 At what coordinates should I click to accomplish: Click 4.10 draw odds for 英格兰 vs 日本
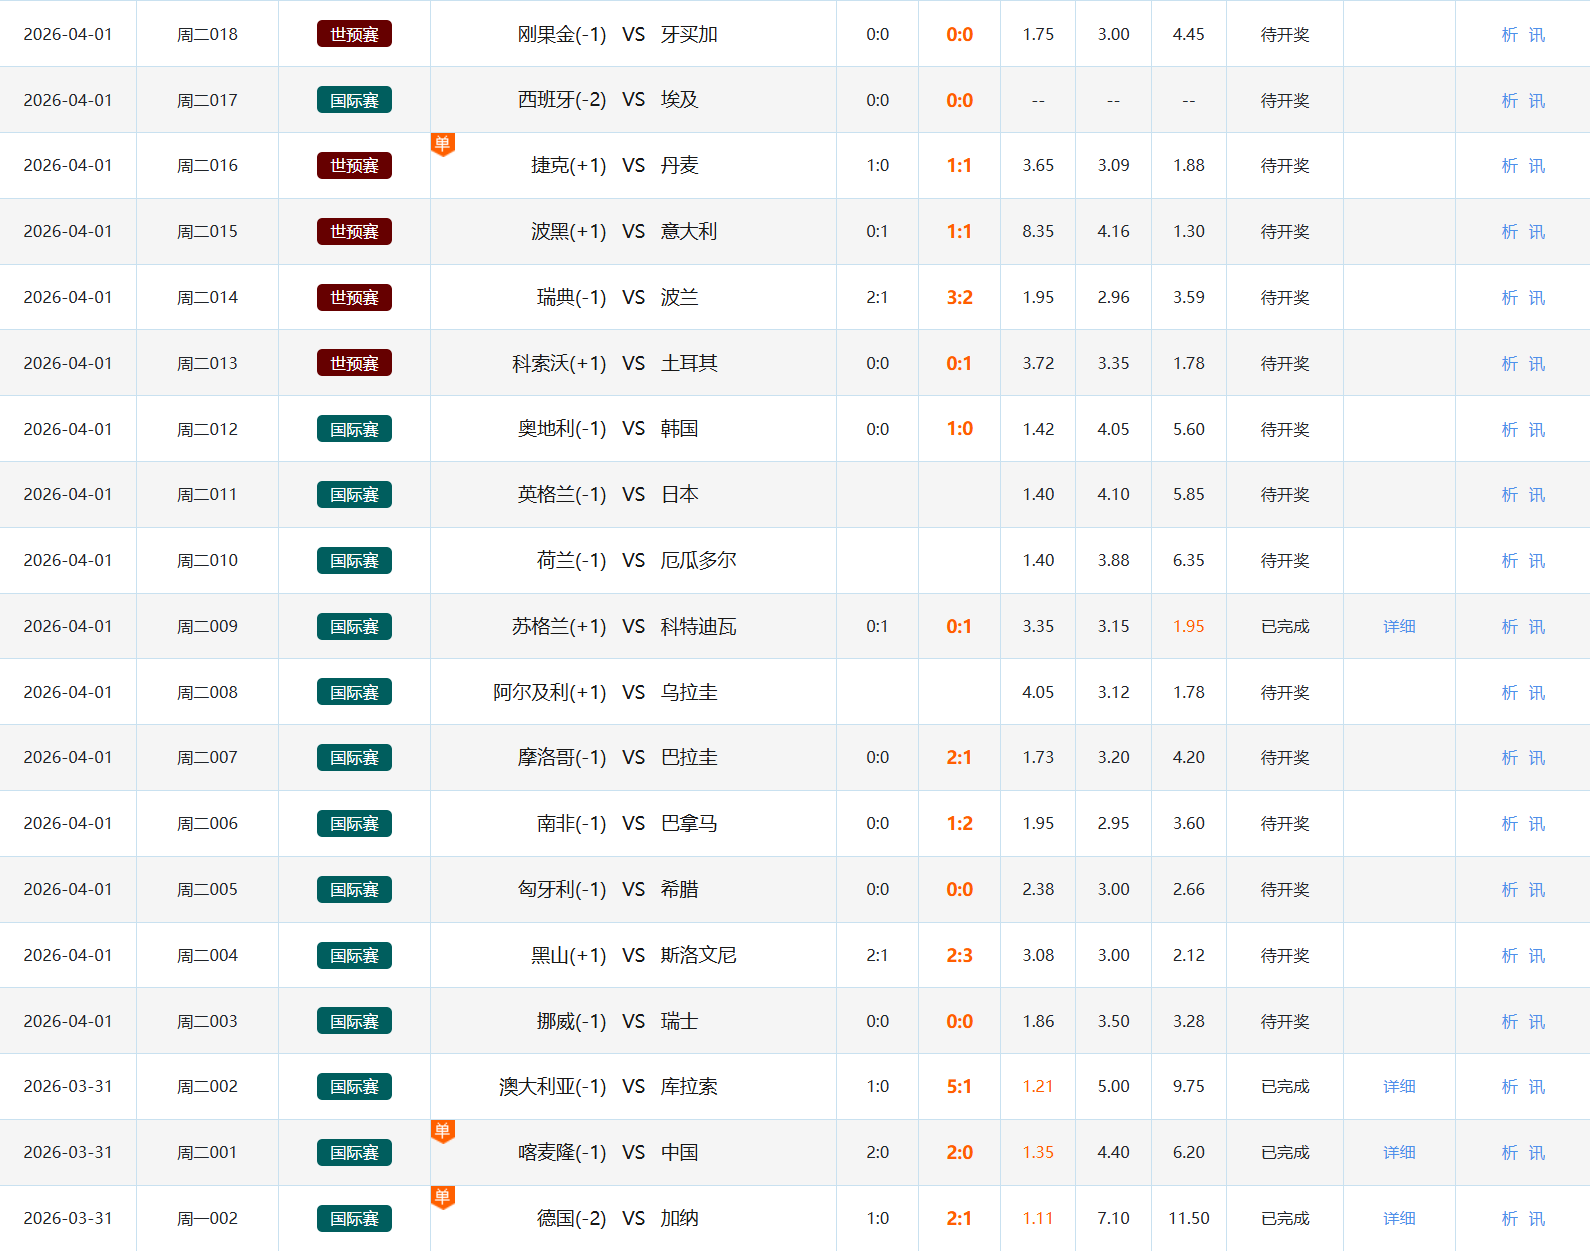pyautogui.click(x=1113, y=495)
